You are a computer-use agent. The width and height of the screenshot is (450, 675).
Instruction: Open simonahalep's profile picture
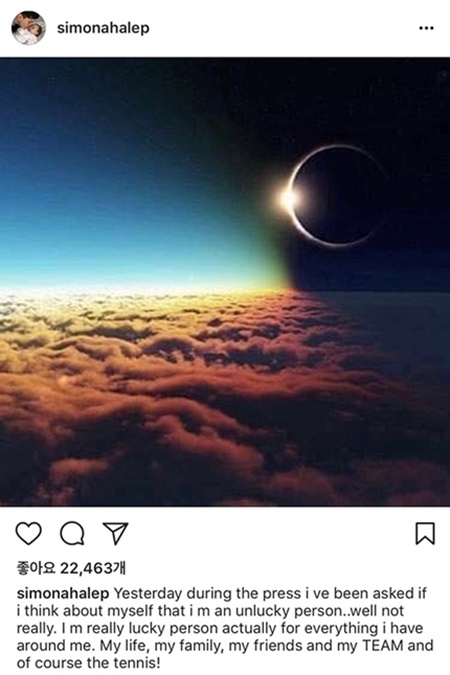tap(28, 28)
